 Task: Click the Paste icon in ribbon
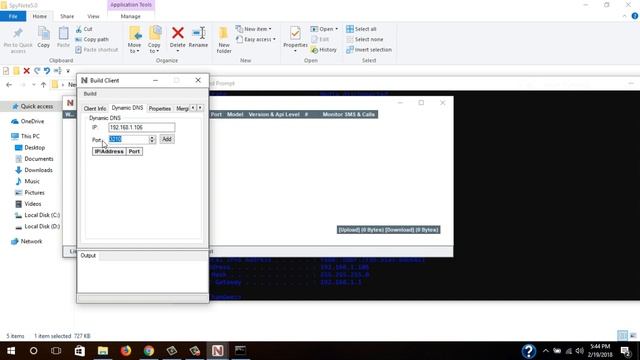click(x=63, y=33)
